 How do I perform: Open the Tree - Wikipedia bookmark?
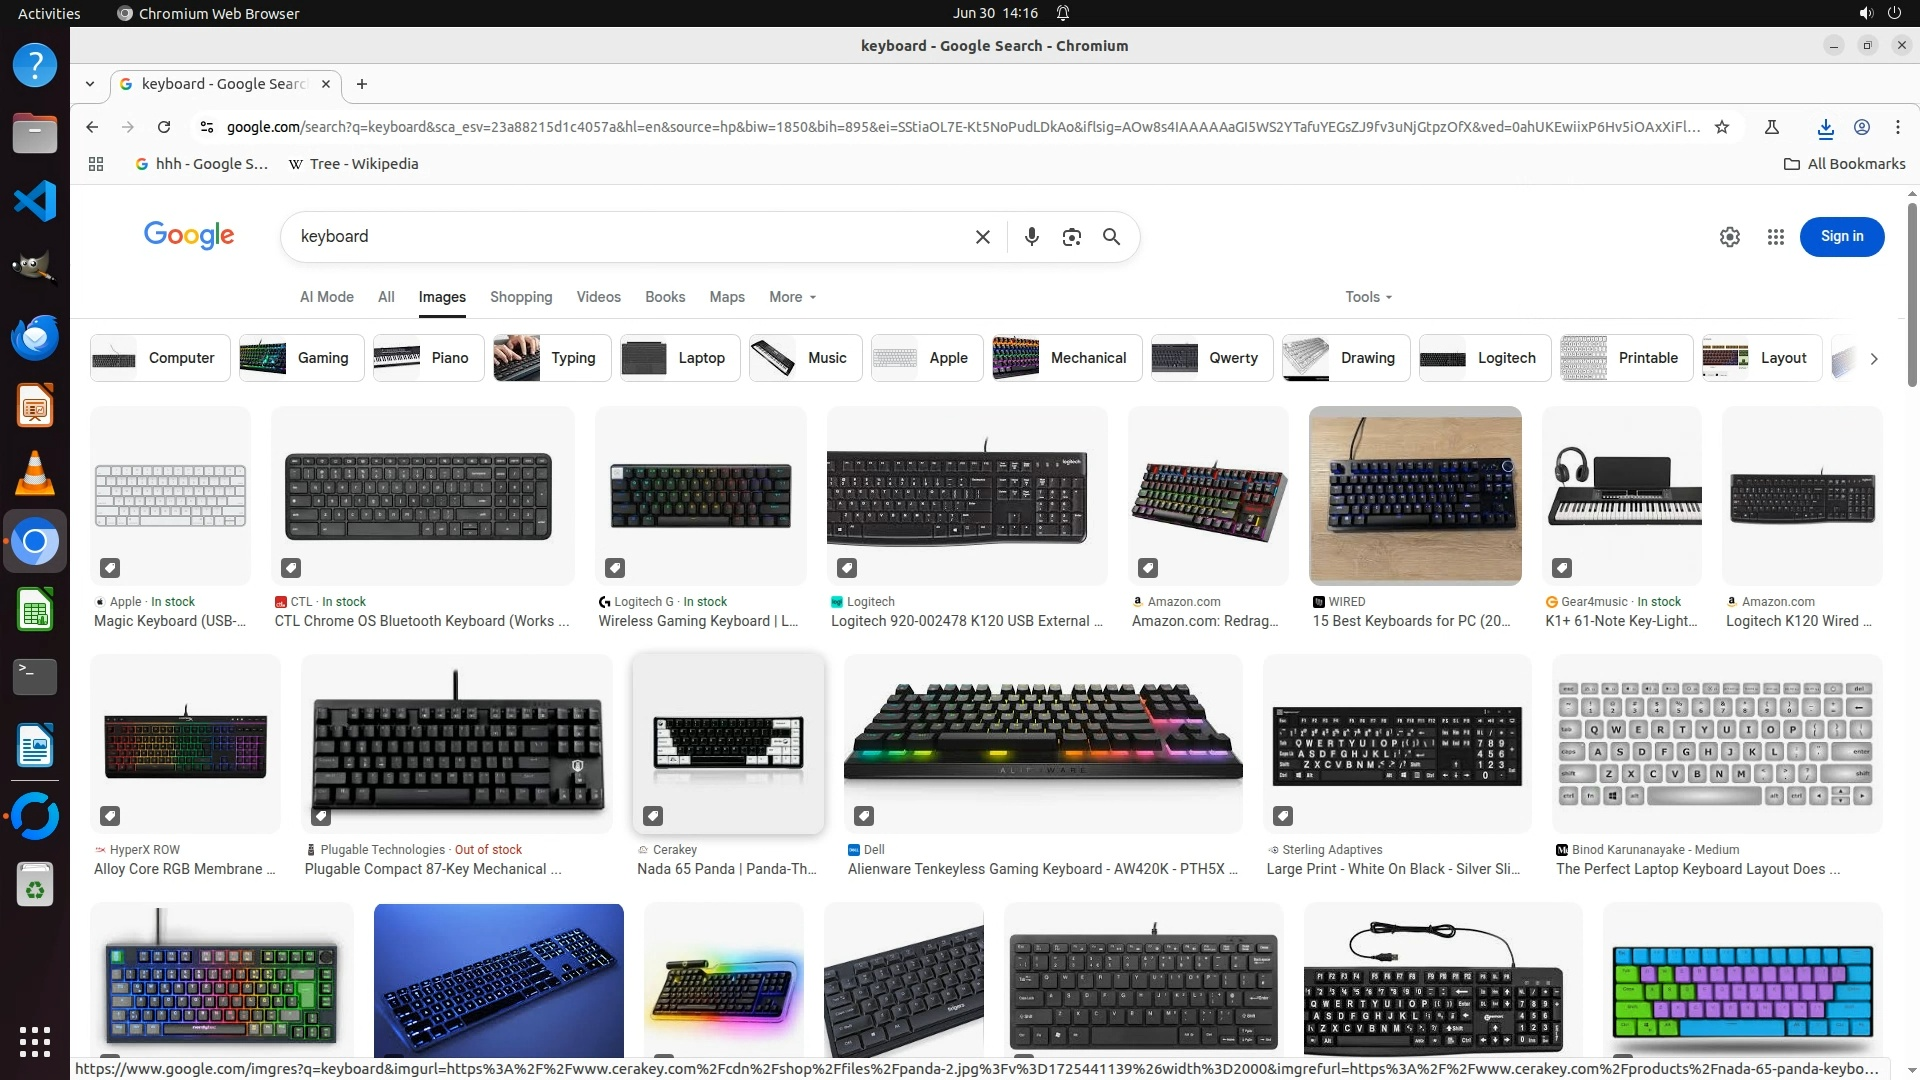click(353, 164)
